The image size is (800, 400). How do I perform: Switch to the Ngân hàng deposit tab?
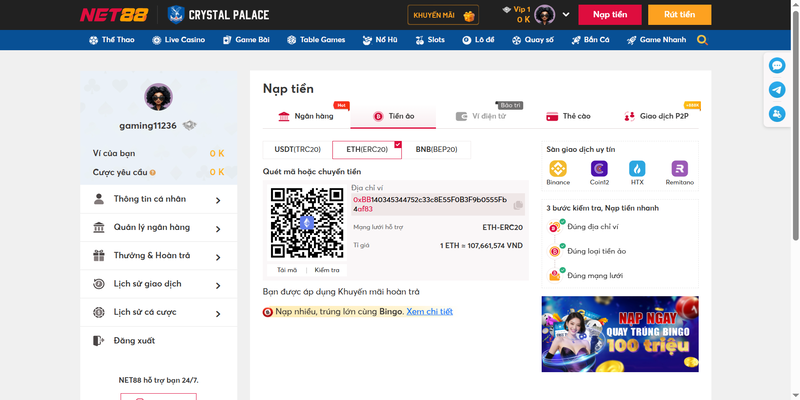[x=306, y=116]
